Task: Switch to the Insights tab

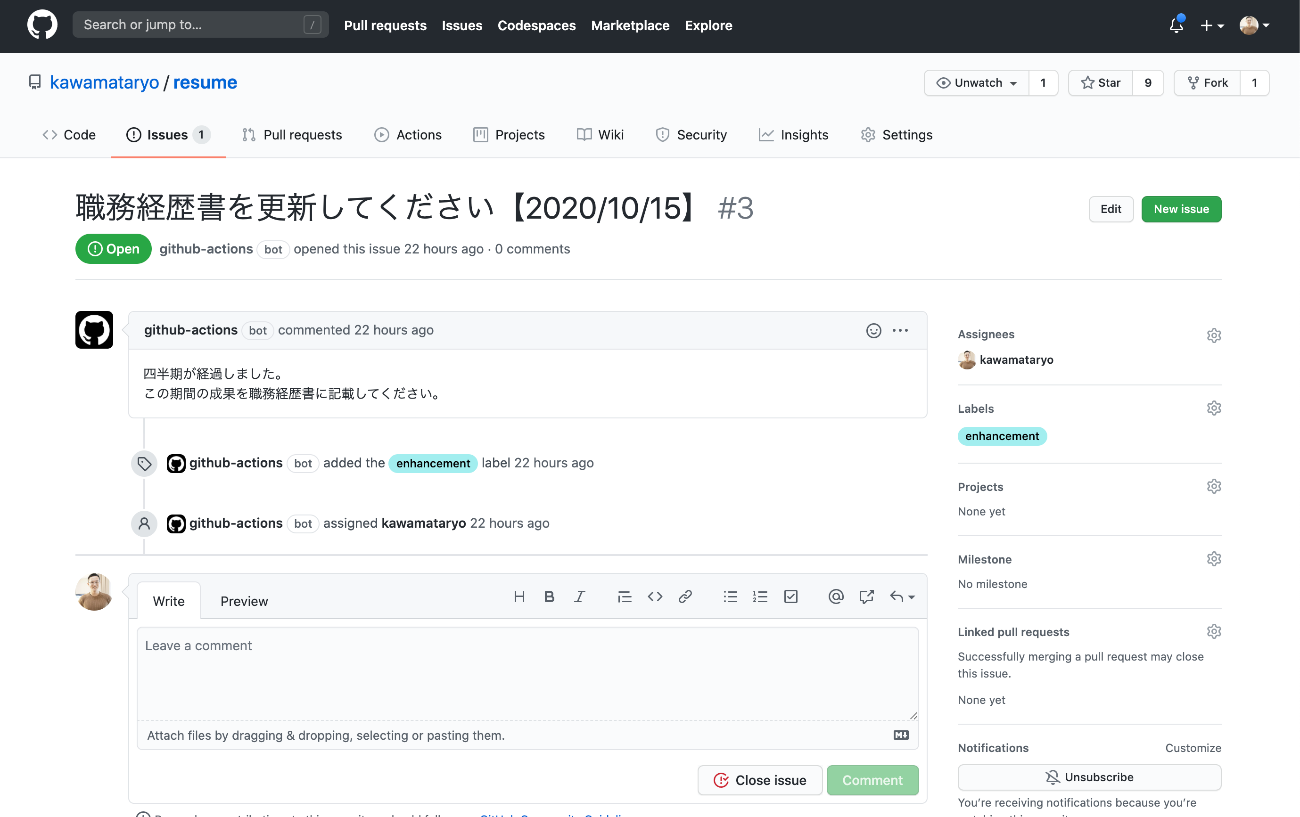Action: [794, 135]
